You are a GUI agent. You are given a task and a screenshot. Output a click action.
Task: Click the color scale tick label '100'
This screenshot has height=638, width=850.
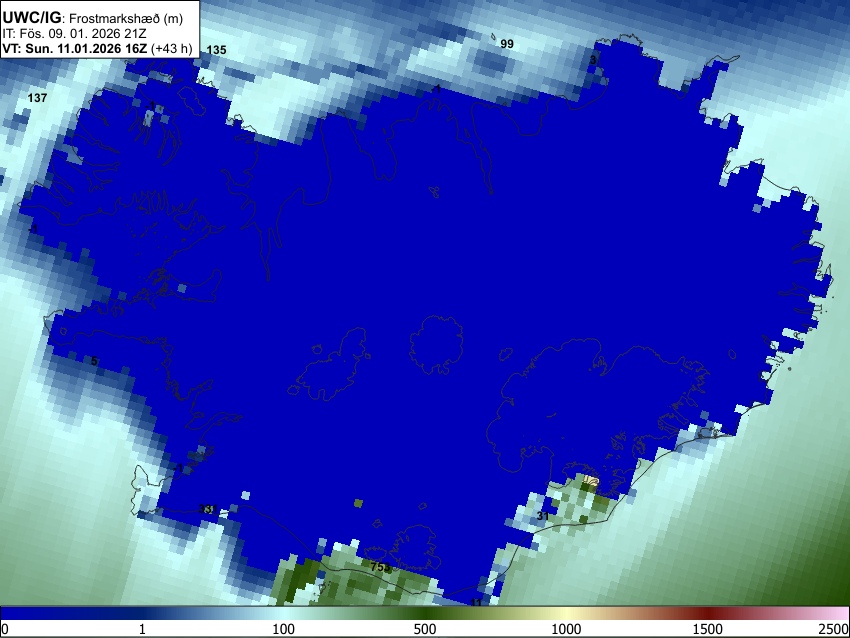[x=284, y=629]
